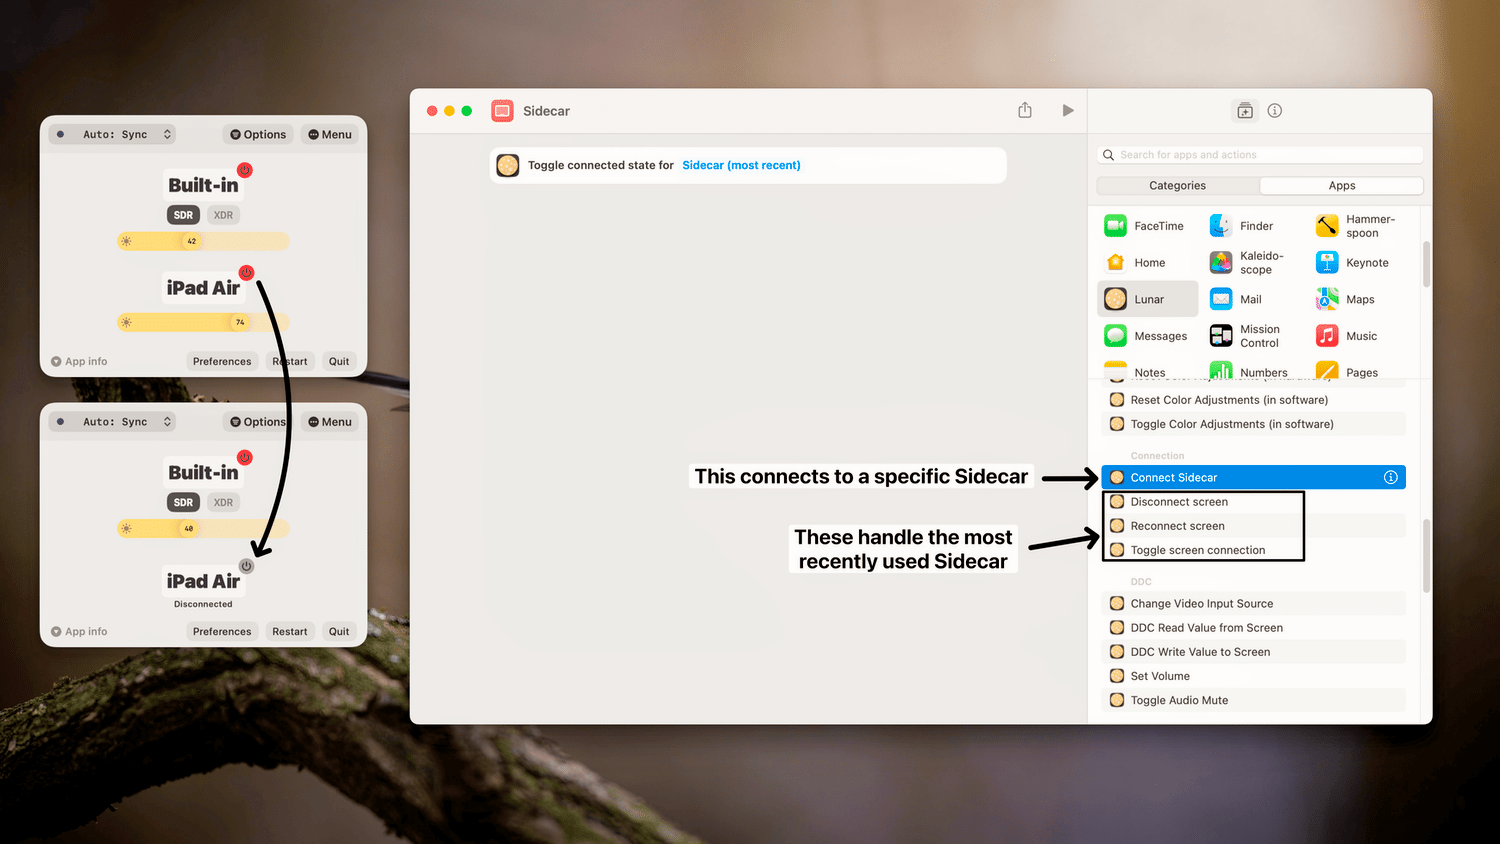This screenshot has width=1500, height=844.
Task: Add the Set Volume action
Action: click(1254, 676)
